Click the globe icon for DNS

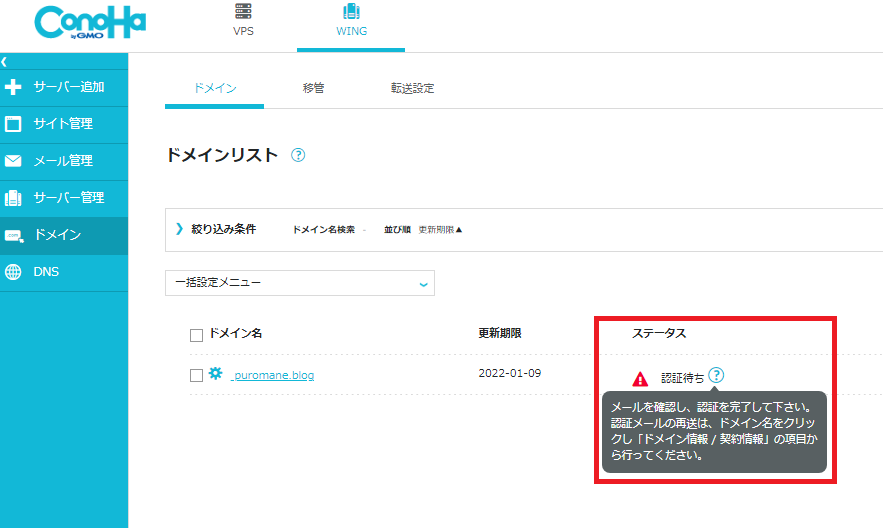pyautogui.click(x=12, y=272)
